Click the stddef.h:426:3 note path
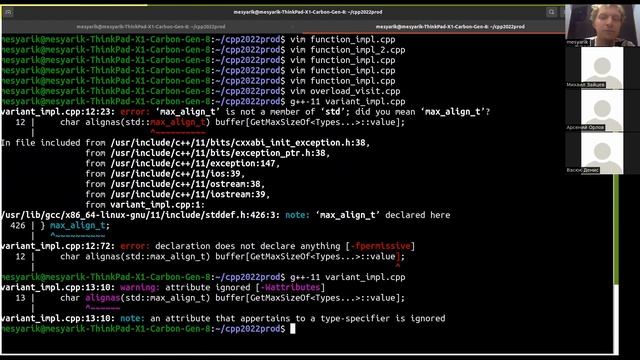Image resolution: width=640 pixels, height=360 pixels. coord(140,215)
